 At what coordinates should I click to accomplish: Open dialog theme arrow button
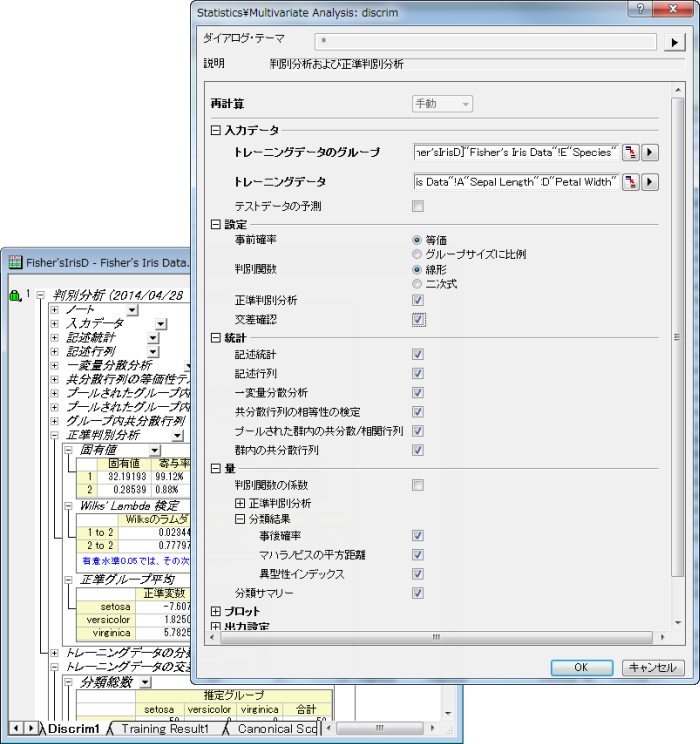coord(674,42)
